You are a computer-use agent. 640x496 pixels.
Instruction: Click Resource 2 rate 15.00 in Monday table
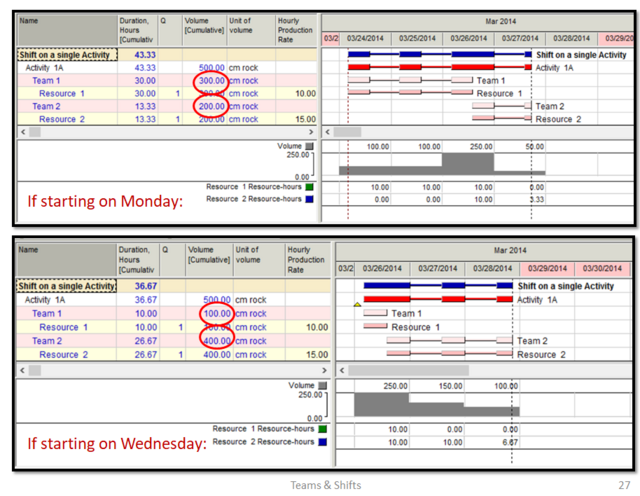(305, 119)
